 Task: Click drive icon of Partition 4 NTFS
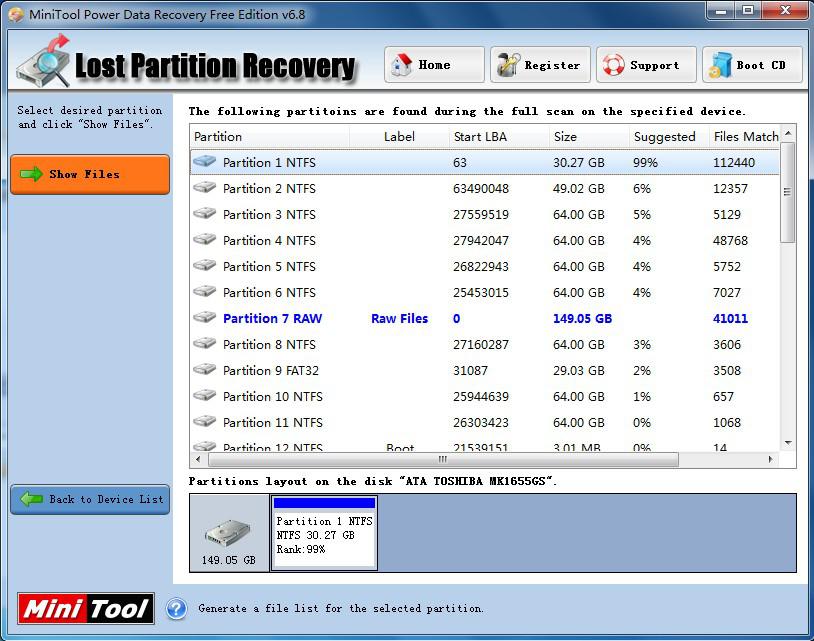click(x=205, y=239)
